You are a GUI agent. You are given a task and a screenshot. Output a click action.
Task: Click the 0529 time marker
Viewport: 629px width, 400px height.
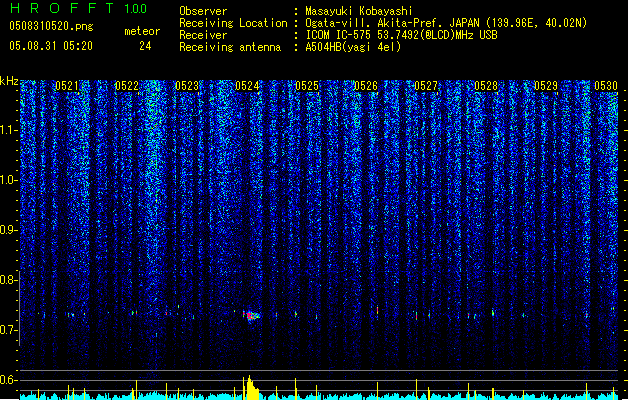[546, 86]
